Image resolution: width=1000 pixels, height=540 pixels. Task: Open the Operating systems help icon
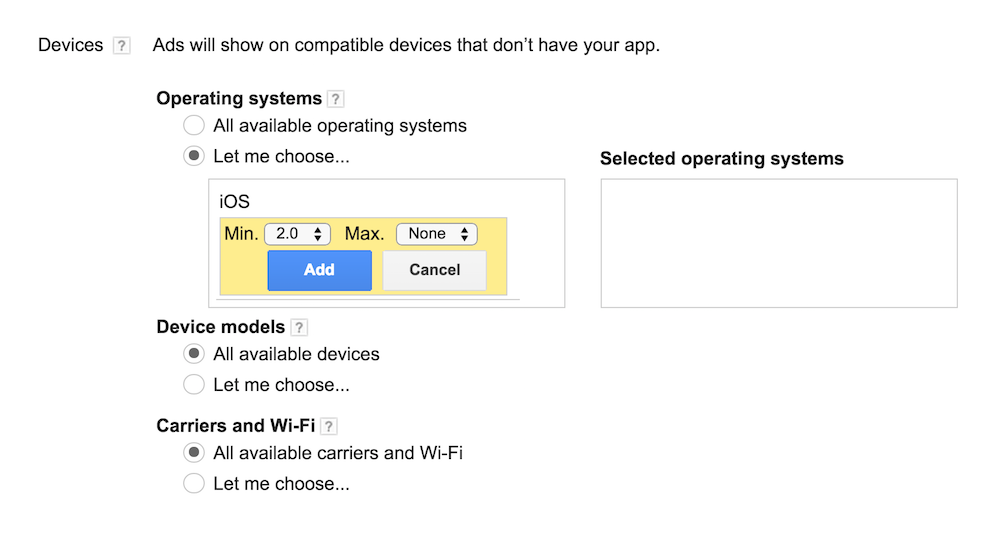click(336, 99)
